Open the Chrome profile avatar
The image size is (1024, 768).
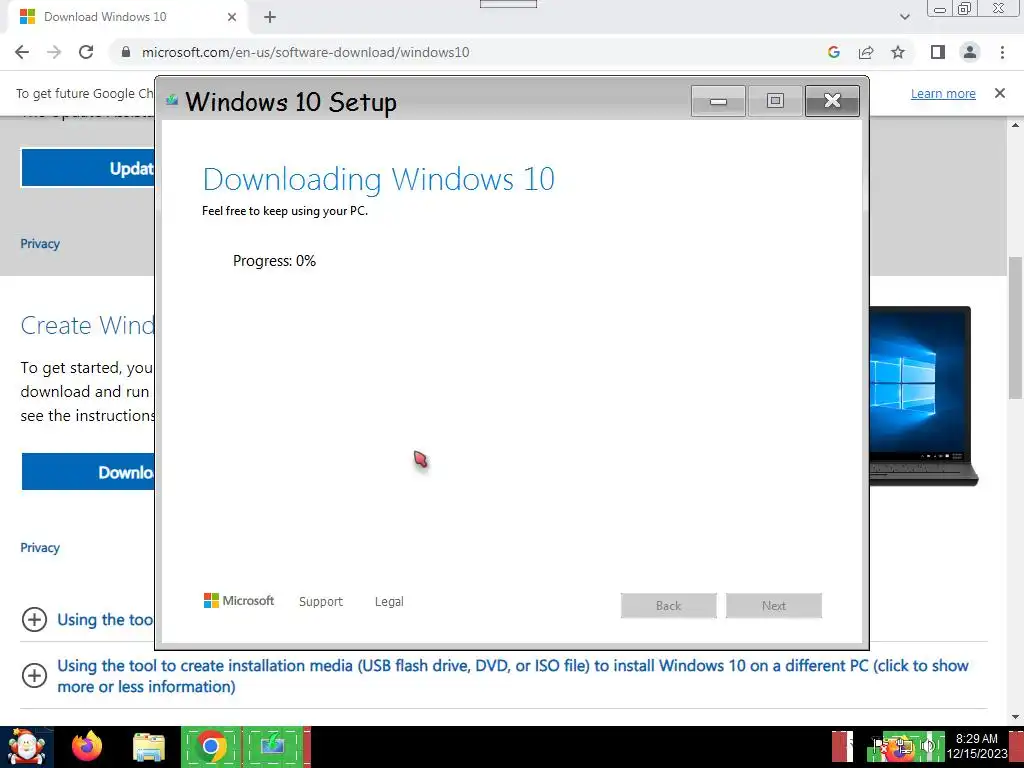pyautogui.click(x=970, y=52)
